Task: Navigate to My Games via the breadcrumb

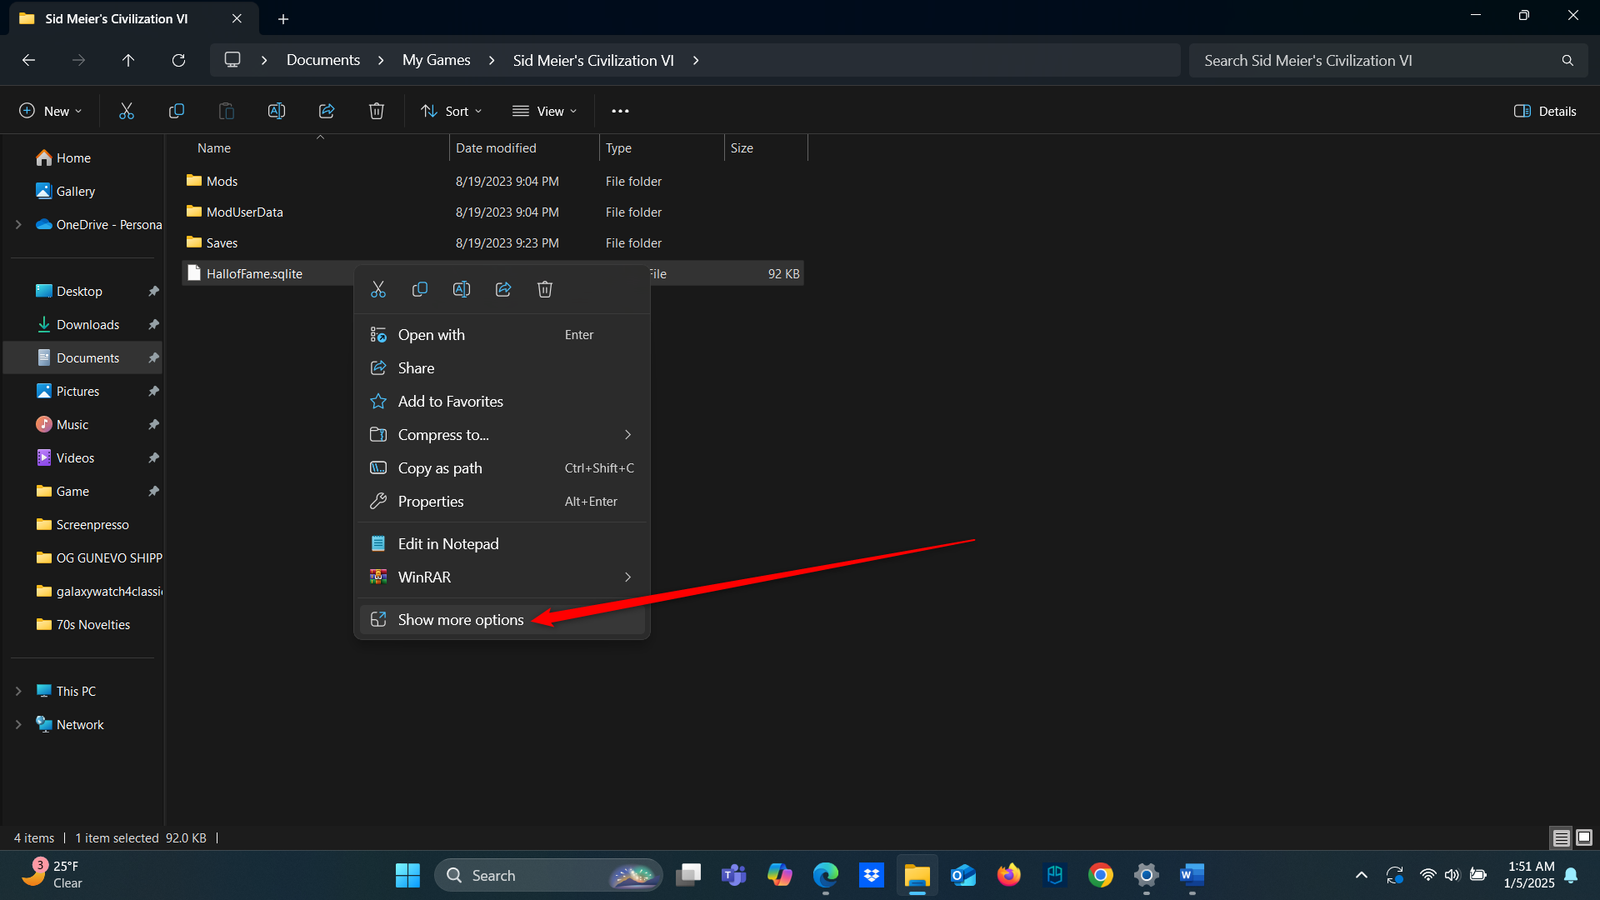Action: click(x=436, y=60)
